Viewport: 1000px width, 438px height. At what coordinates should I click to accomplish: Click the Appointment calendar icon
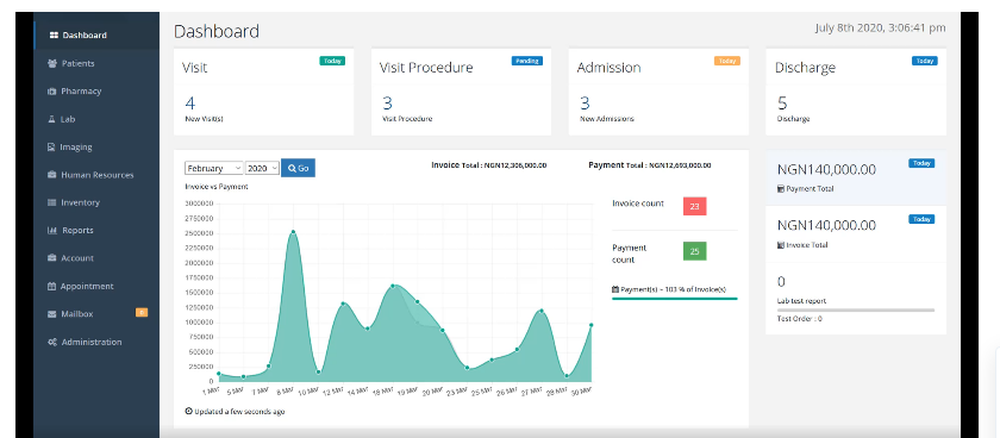point(52,286)
